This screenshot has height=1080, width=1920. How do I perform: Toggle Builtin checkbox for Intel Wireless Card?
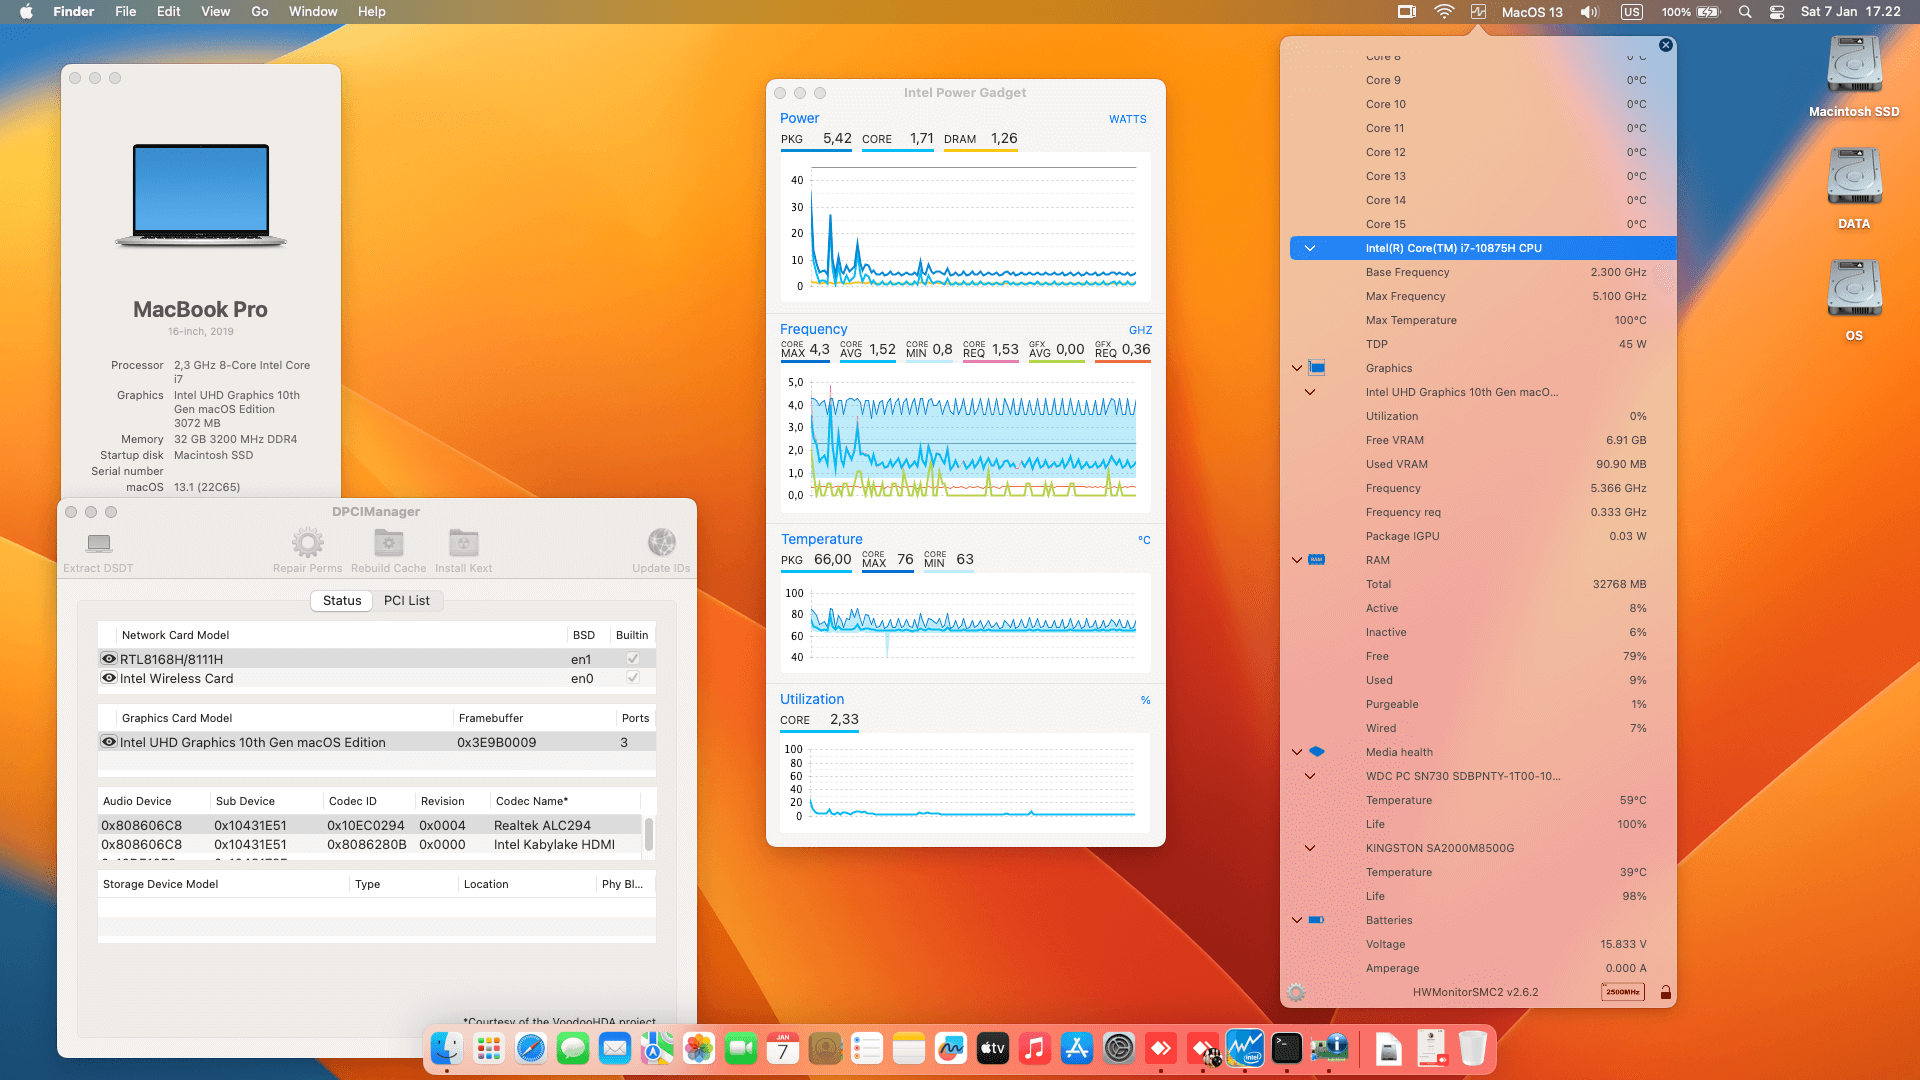(632, 678)
